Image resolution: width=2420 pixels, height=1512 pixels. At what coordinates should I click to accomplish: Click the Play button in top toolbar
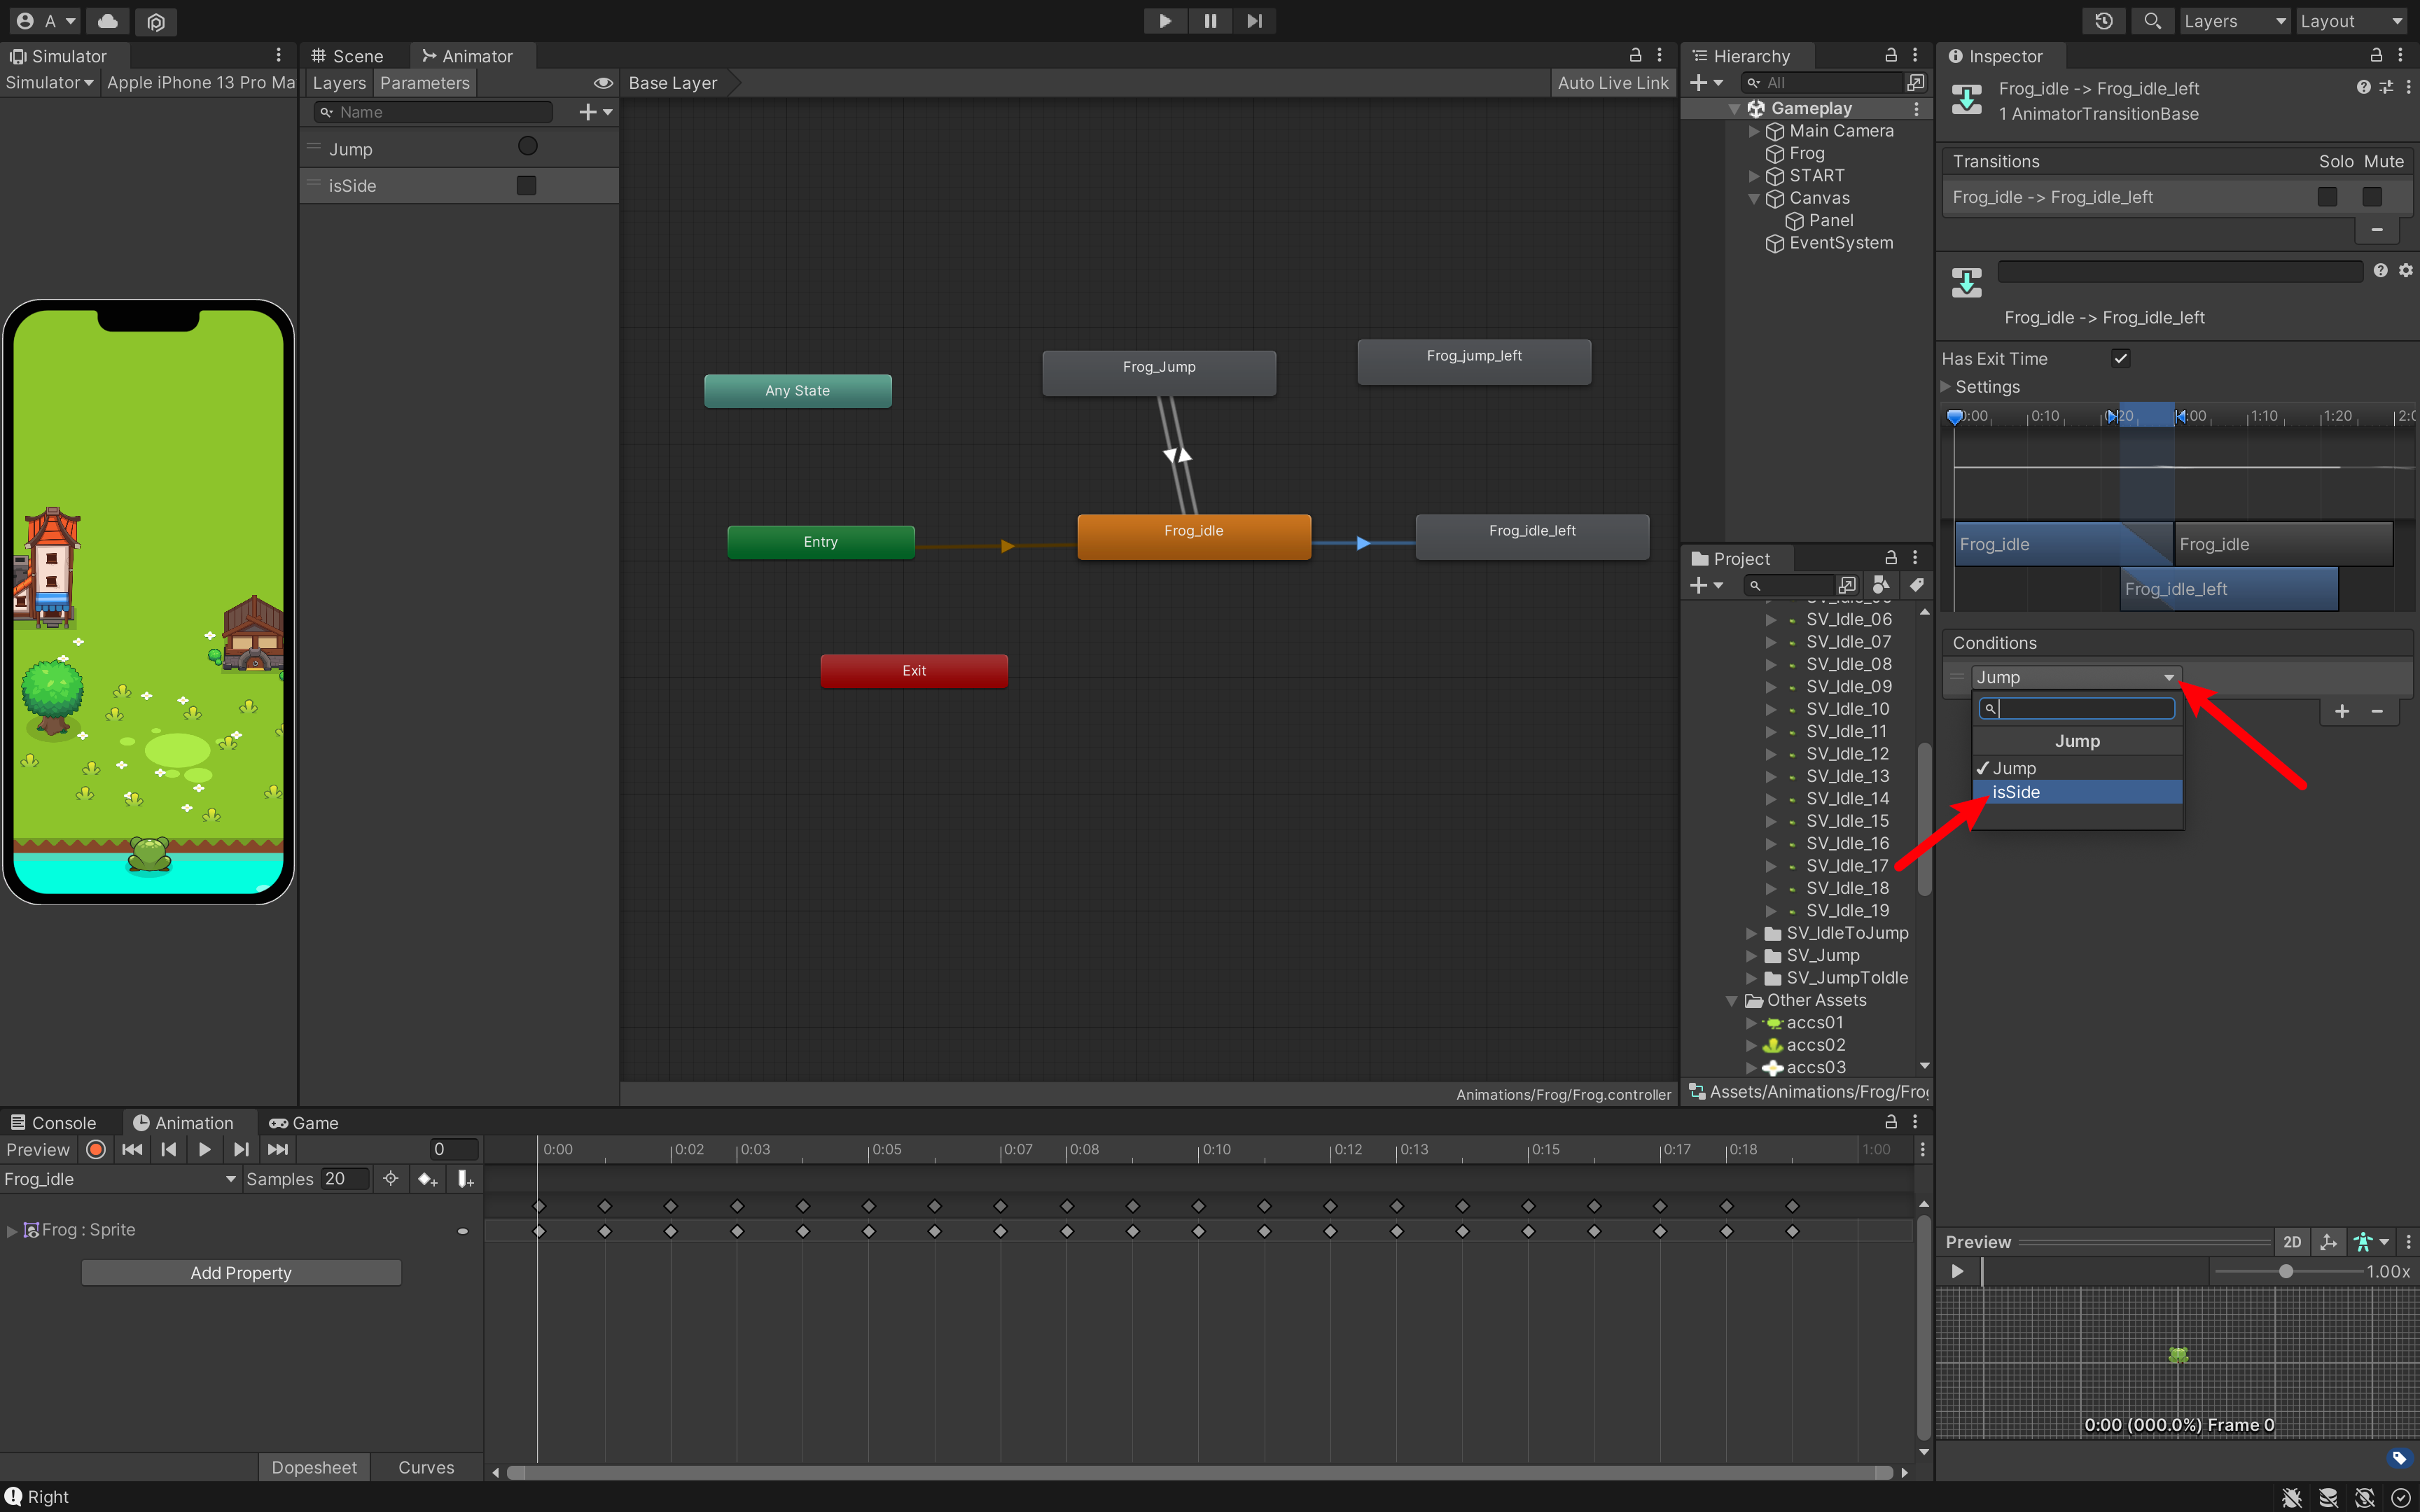(1165, 21)
